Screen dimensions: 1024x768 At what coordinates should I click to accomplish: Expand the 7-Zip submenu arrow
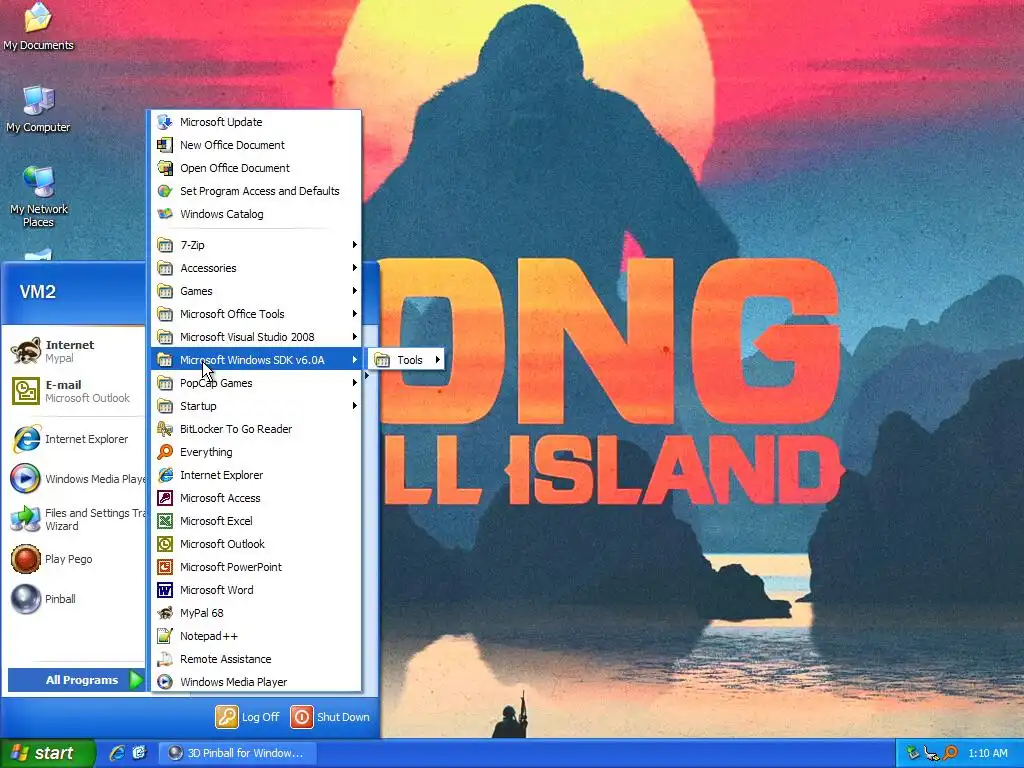(354, 245)
